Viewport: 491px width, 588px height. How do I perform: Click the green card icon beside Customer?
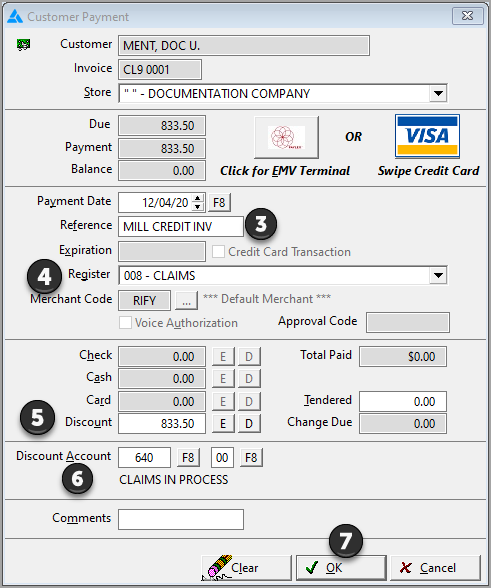point(24,45)
